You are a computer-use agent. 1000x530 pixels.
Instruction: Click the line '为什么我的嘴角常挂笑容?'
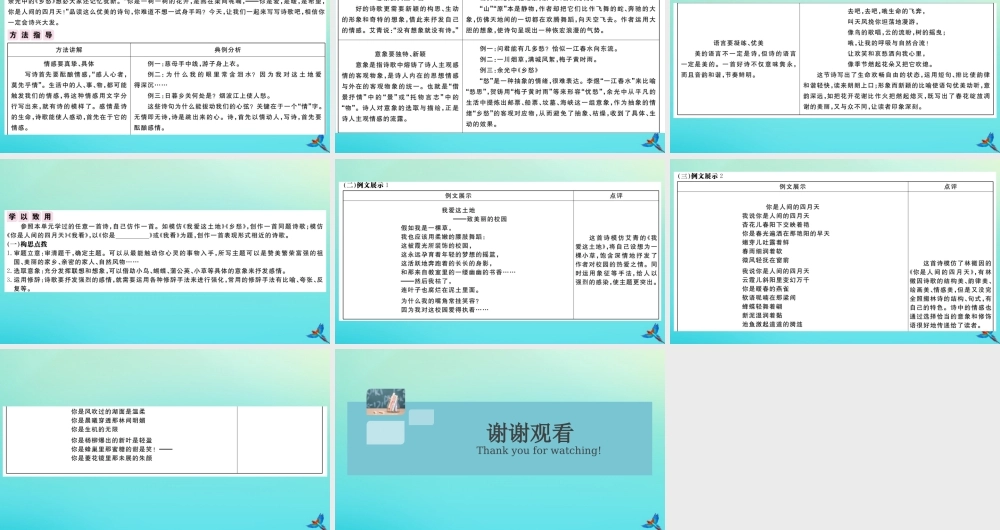(440, 300)
